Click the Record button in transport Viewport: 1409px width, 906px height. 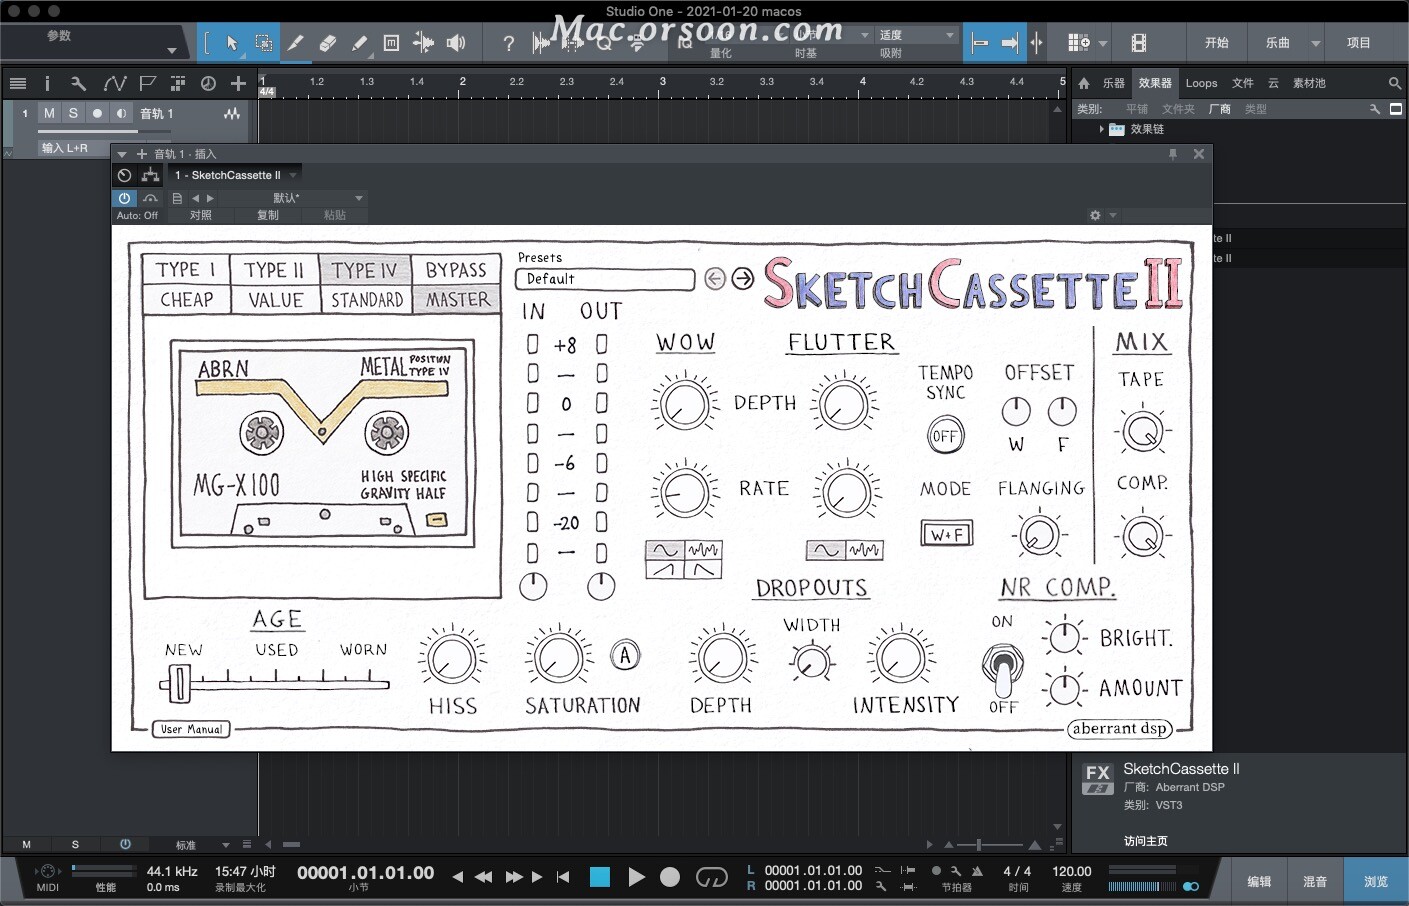[x=670, y=877]
